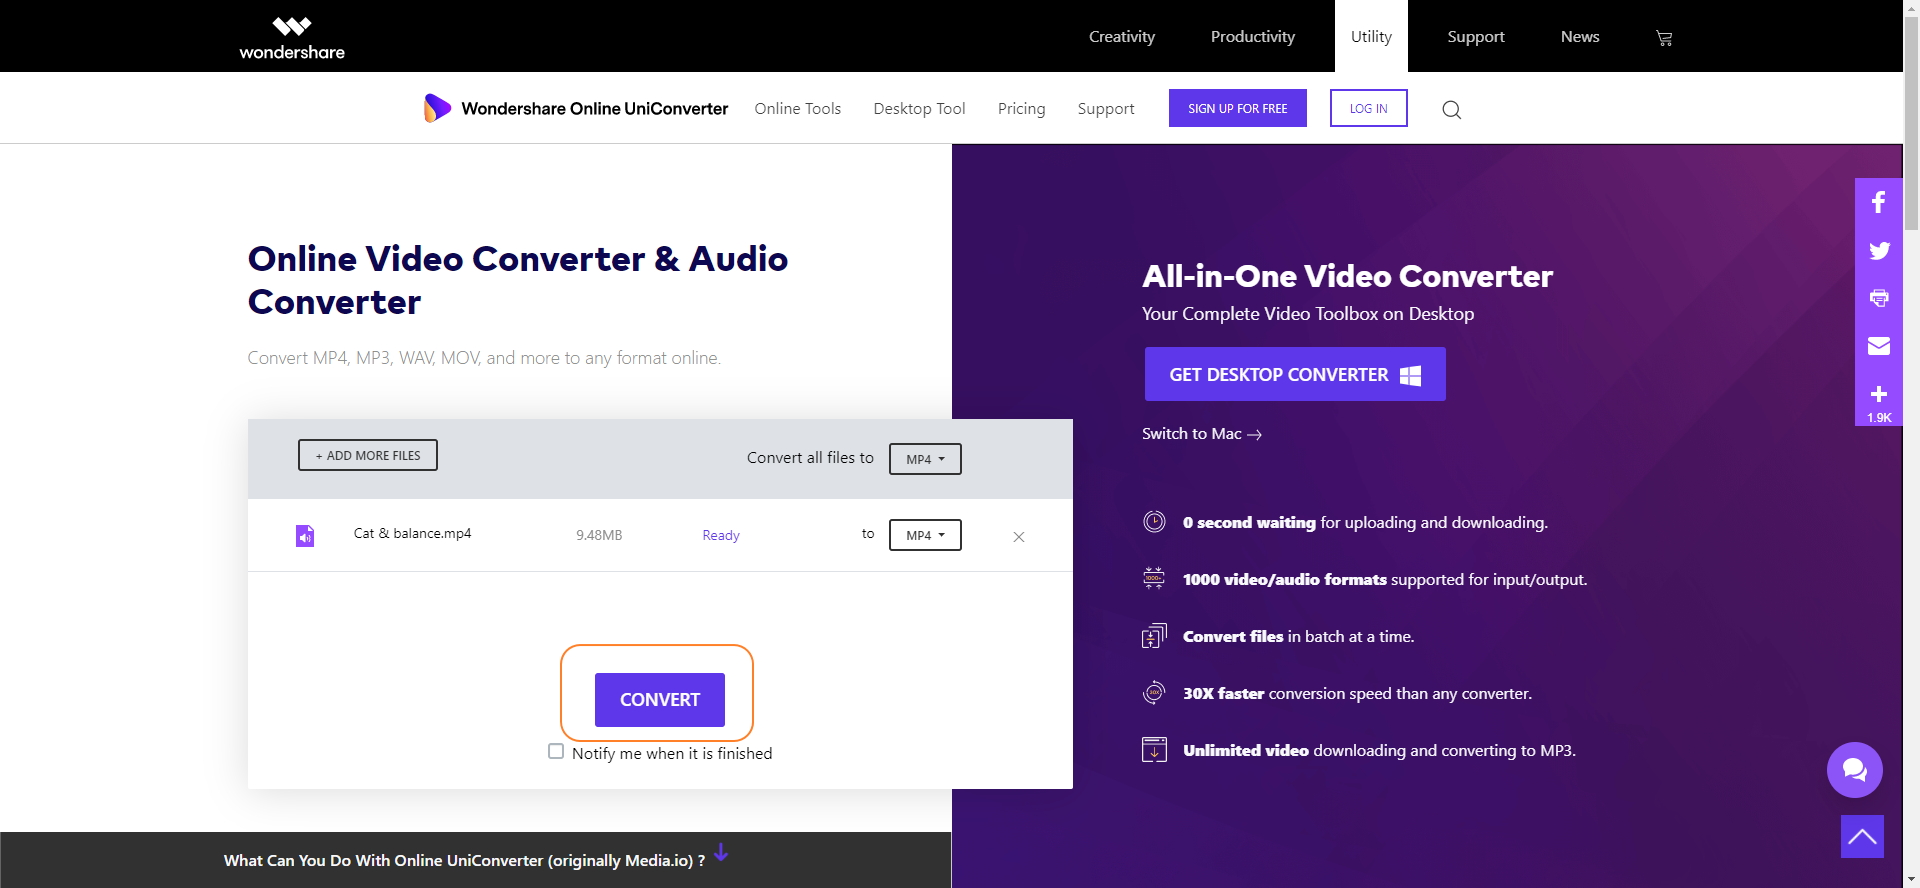1920x888 pixels.
Task: Share via email envelope icon
Action: click(x=1879, y=346)
